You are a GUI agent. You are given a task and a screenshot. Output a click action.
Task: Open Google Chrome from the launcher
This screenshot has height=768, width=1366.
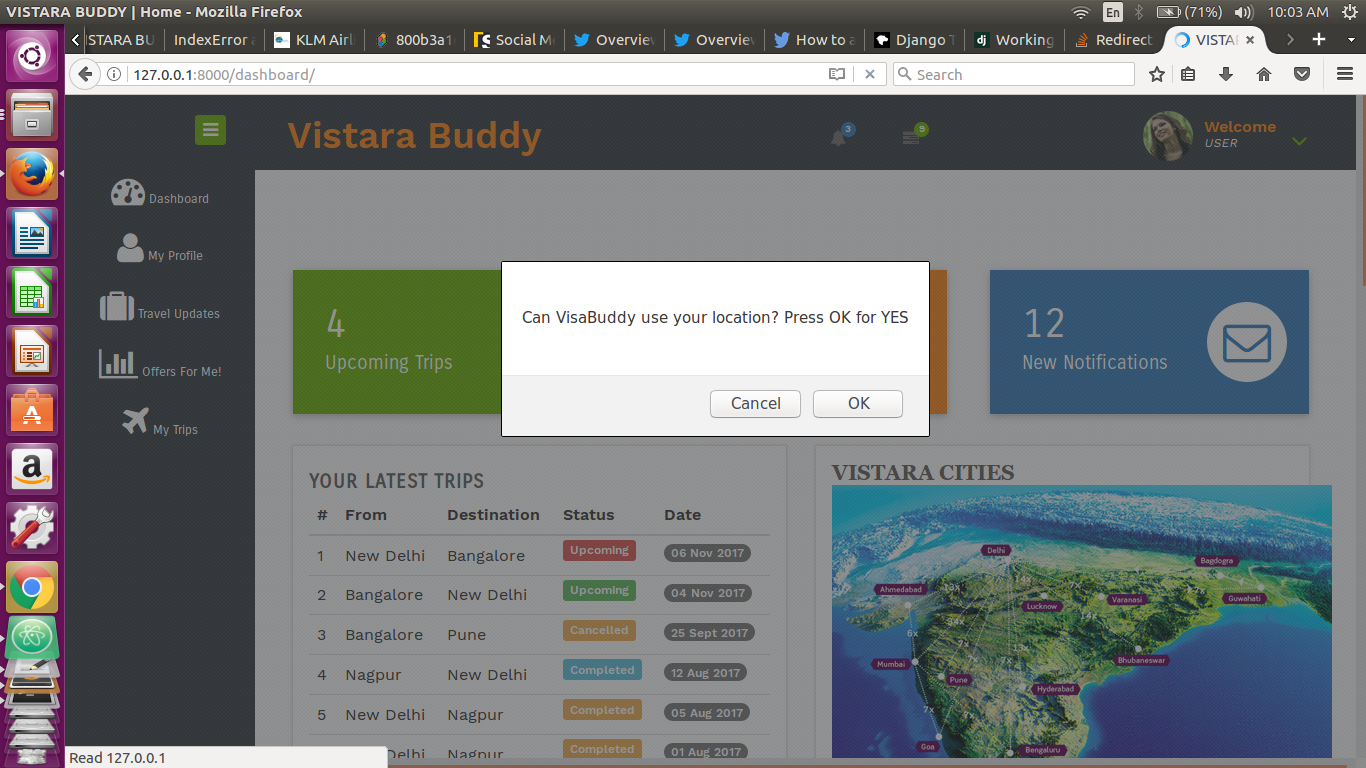pyautogui.click(x=33, y=587)
